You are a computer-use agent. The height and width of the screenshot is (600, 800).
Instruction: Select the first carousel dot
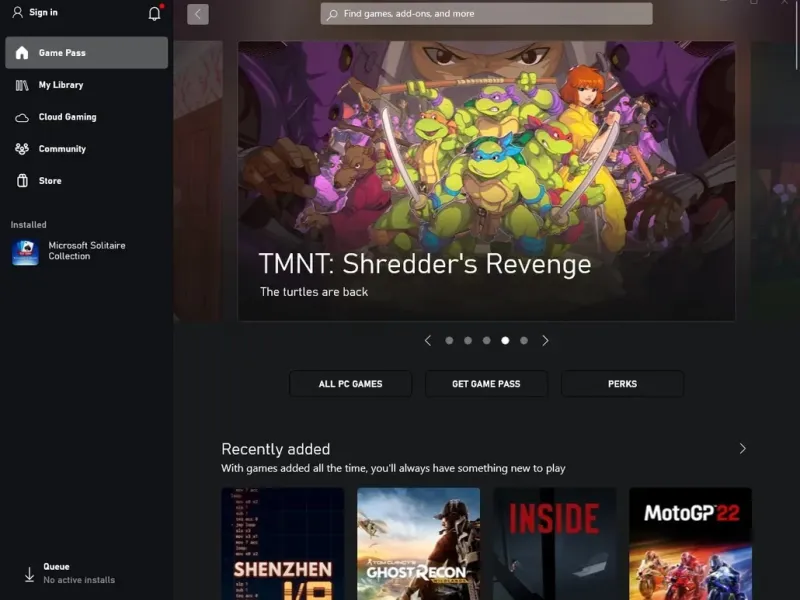(449, 340)
